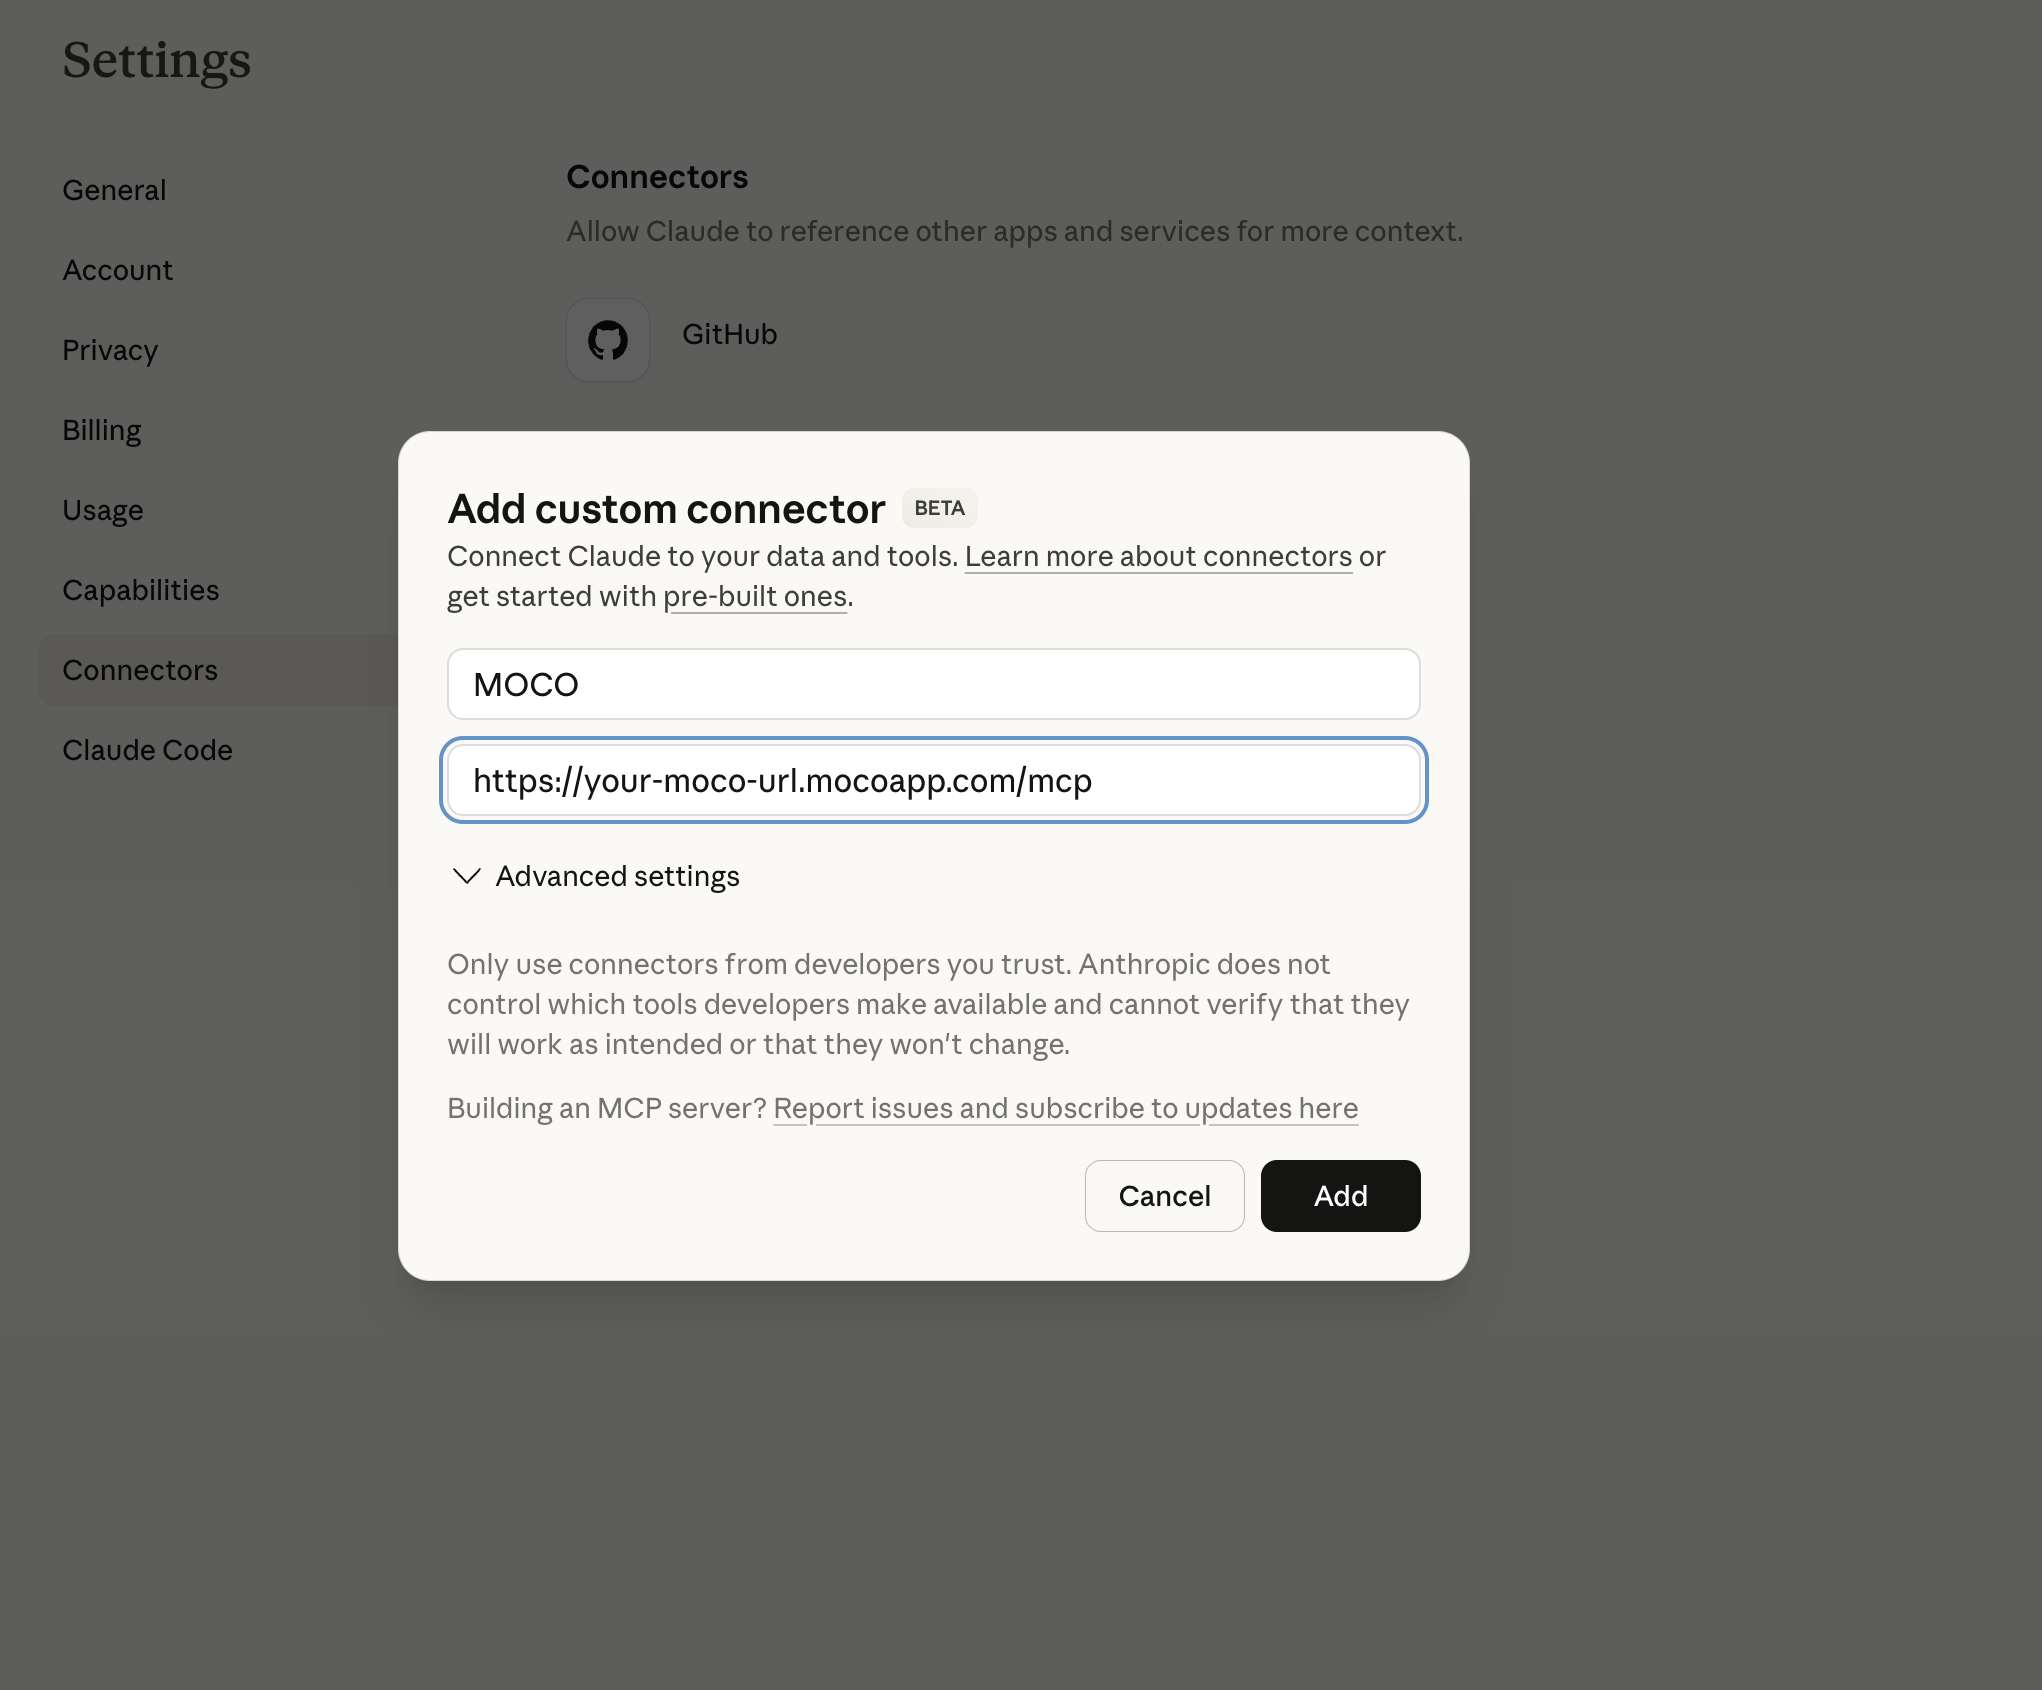Viewport: 2042px width, 1690px height.
Task: Expand the Advanced settings chevron
Action: pos(467,876)
